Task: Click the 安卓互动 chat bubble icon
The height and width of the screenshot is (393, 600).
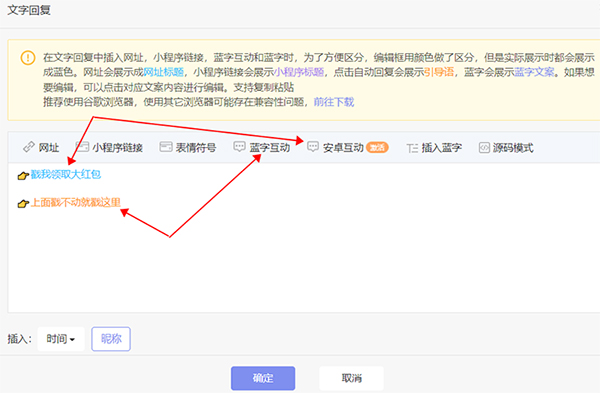Action: tap(313, 147)
